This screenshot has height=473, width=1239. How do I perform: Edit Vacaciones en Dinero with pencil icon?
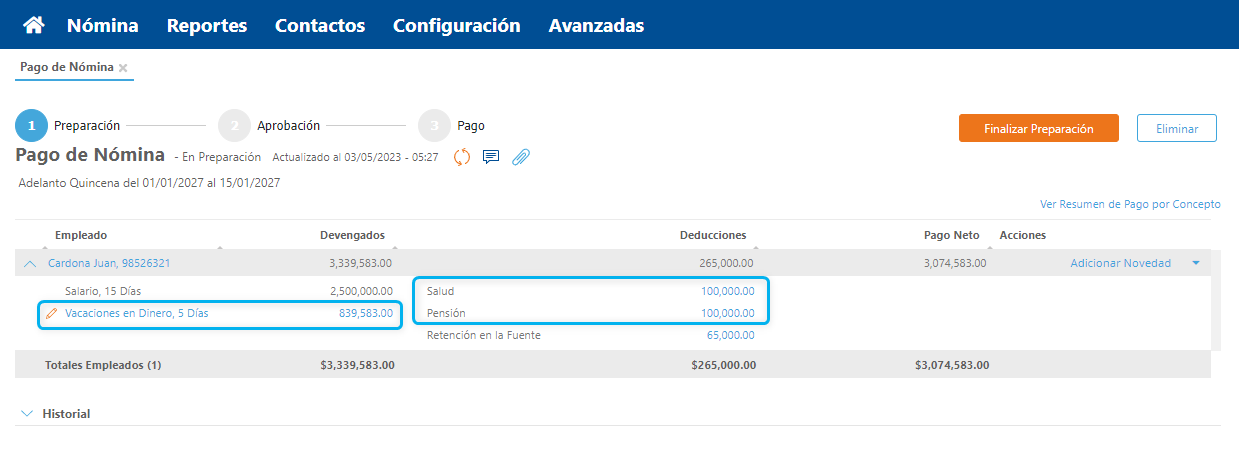(52, 314)
